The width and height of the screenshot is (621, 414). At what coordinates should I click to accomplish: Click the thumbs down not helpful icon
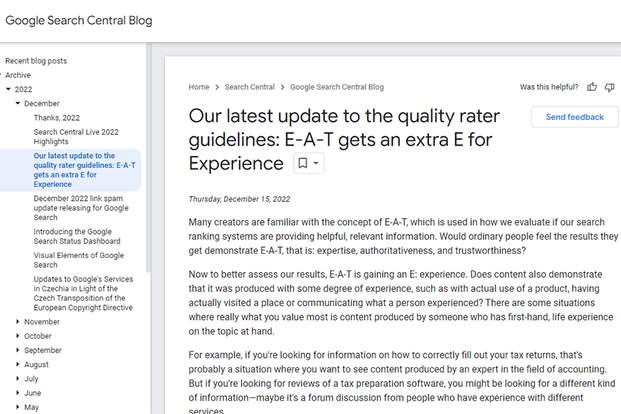pos(610,87)
